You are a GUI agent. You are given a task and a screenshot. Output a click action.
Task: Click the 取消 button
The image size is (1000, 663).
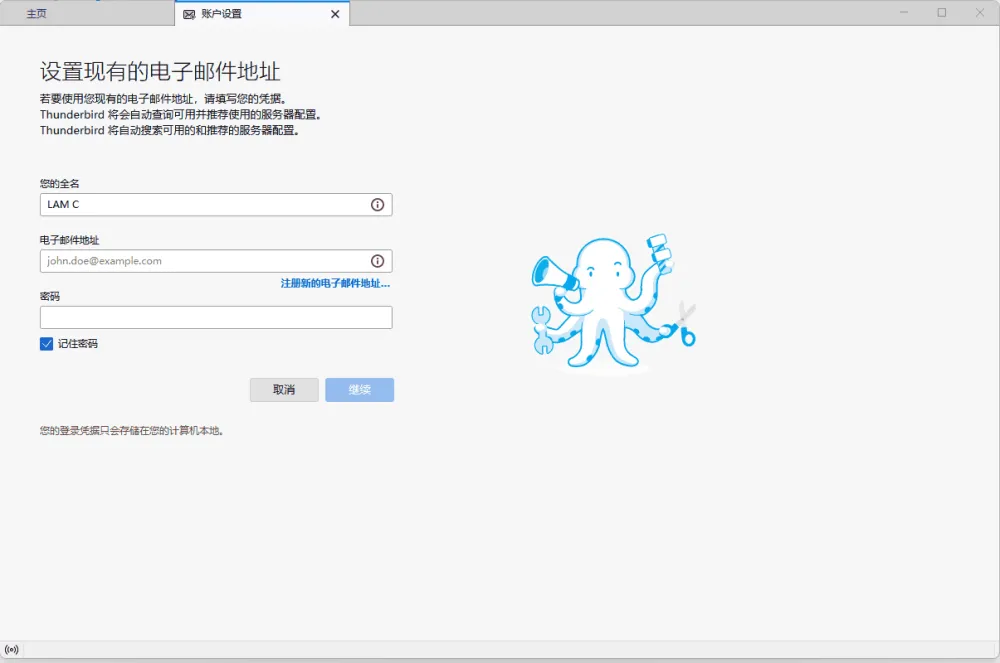284,390
